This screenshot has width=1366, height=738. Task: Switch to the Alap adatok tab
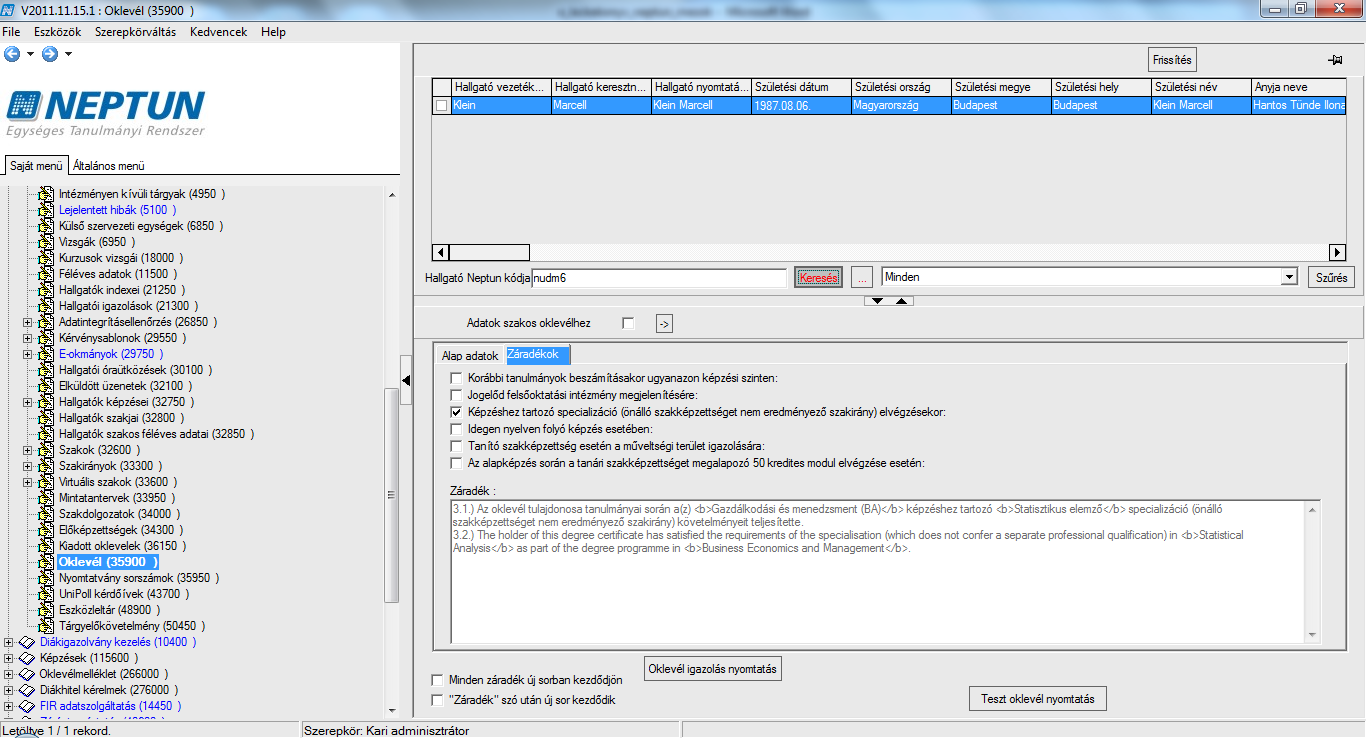coord(470,356)
